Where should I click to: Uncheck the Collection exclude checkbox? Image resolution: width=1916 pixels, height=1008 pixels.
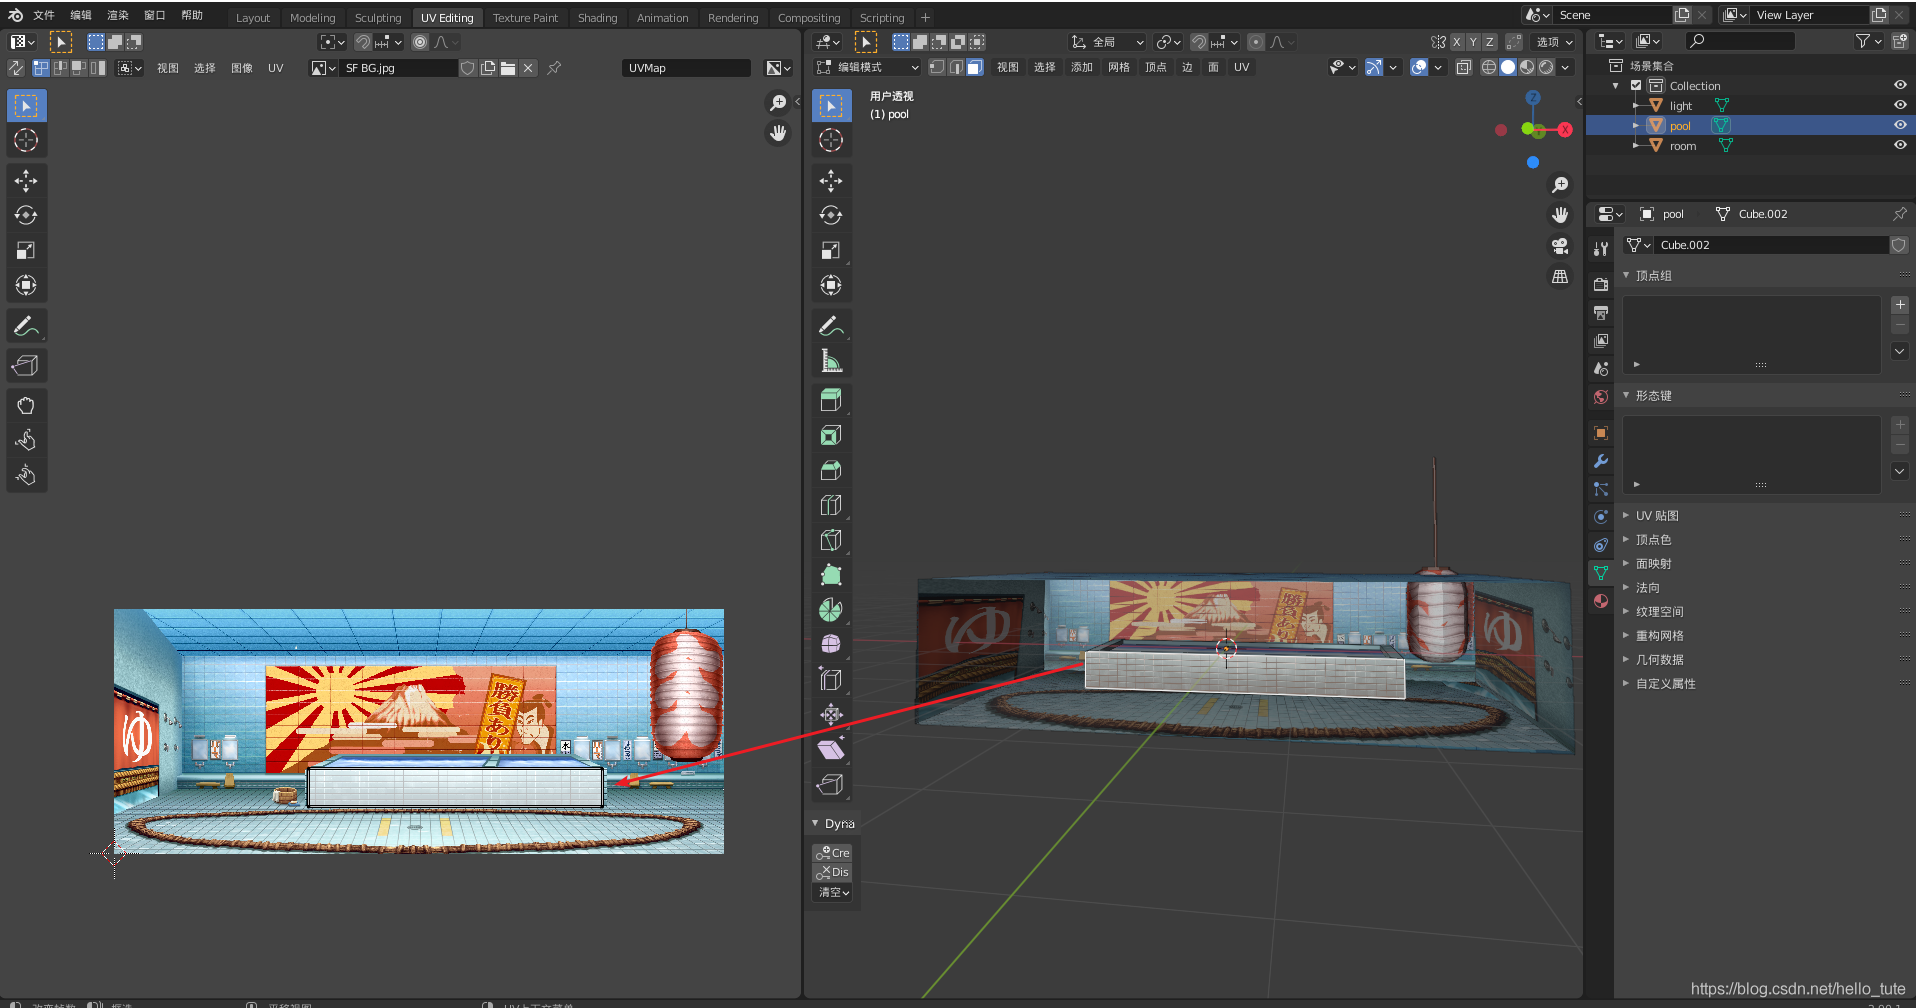pos(1636,85)
